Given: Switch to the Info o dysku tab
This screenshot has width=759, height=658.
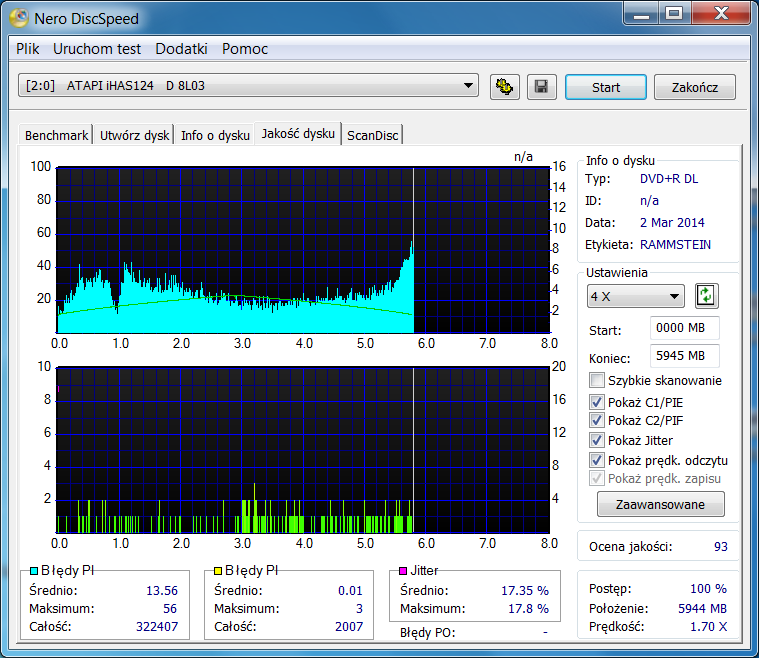Looking at the screenshot, I should click(215, 135).
